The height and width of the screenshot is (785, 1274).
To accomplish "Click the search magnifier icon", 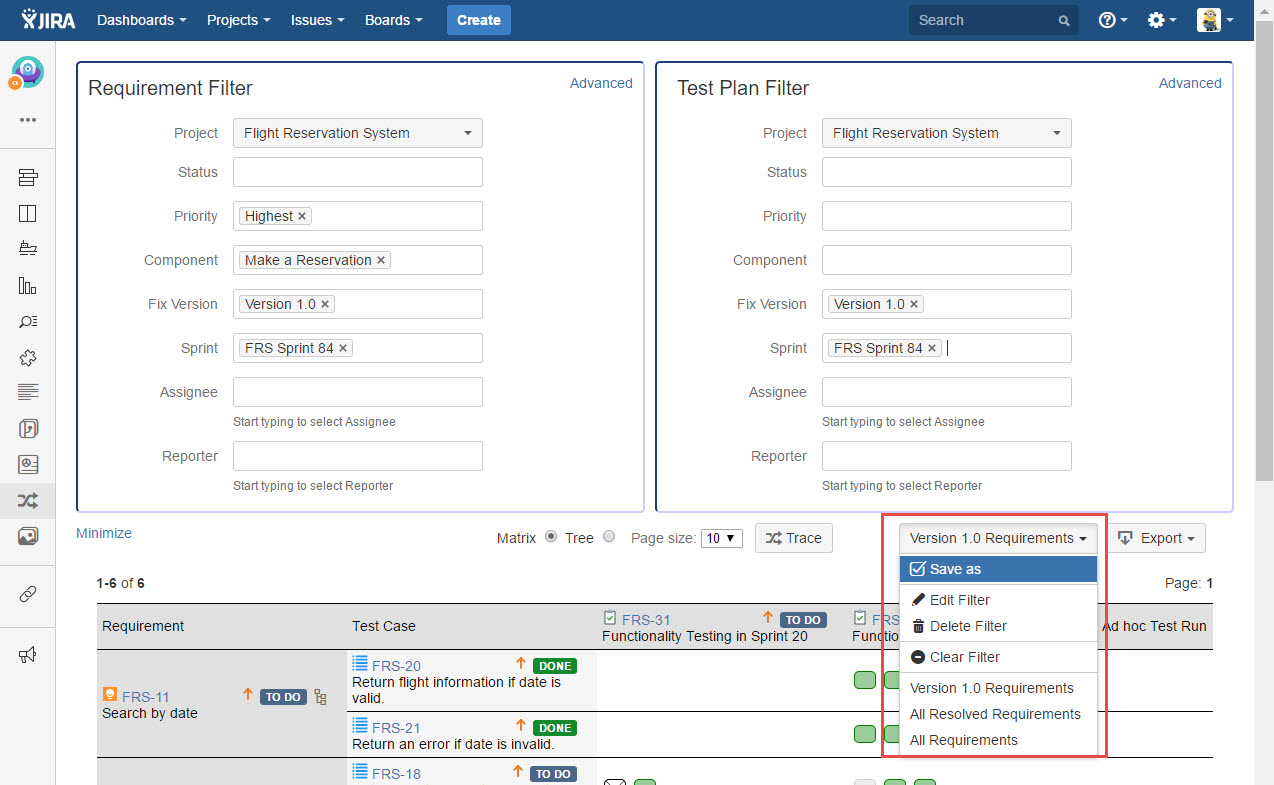I will click(x=1064, y=20).
